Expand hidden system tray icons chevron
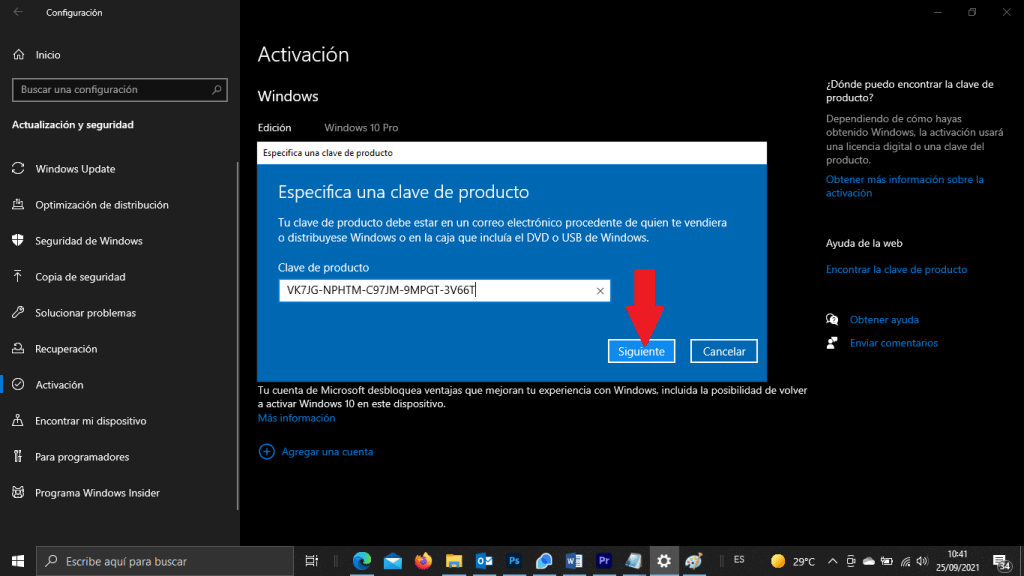The image size is (1024, 576). (833, 561)
